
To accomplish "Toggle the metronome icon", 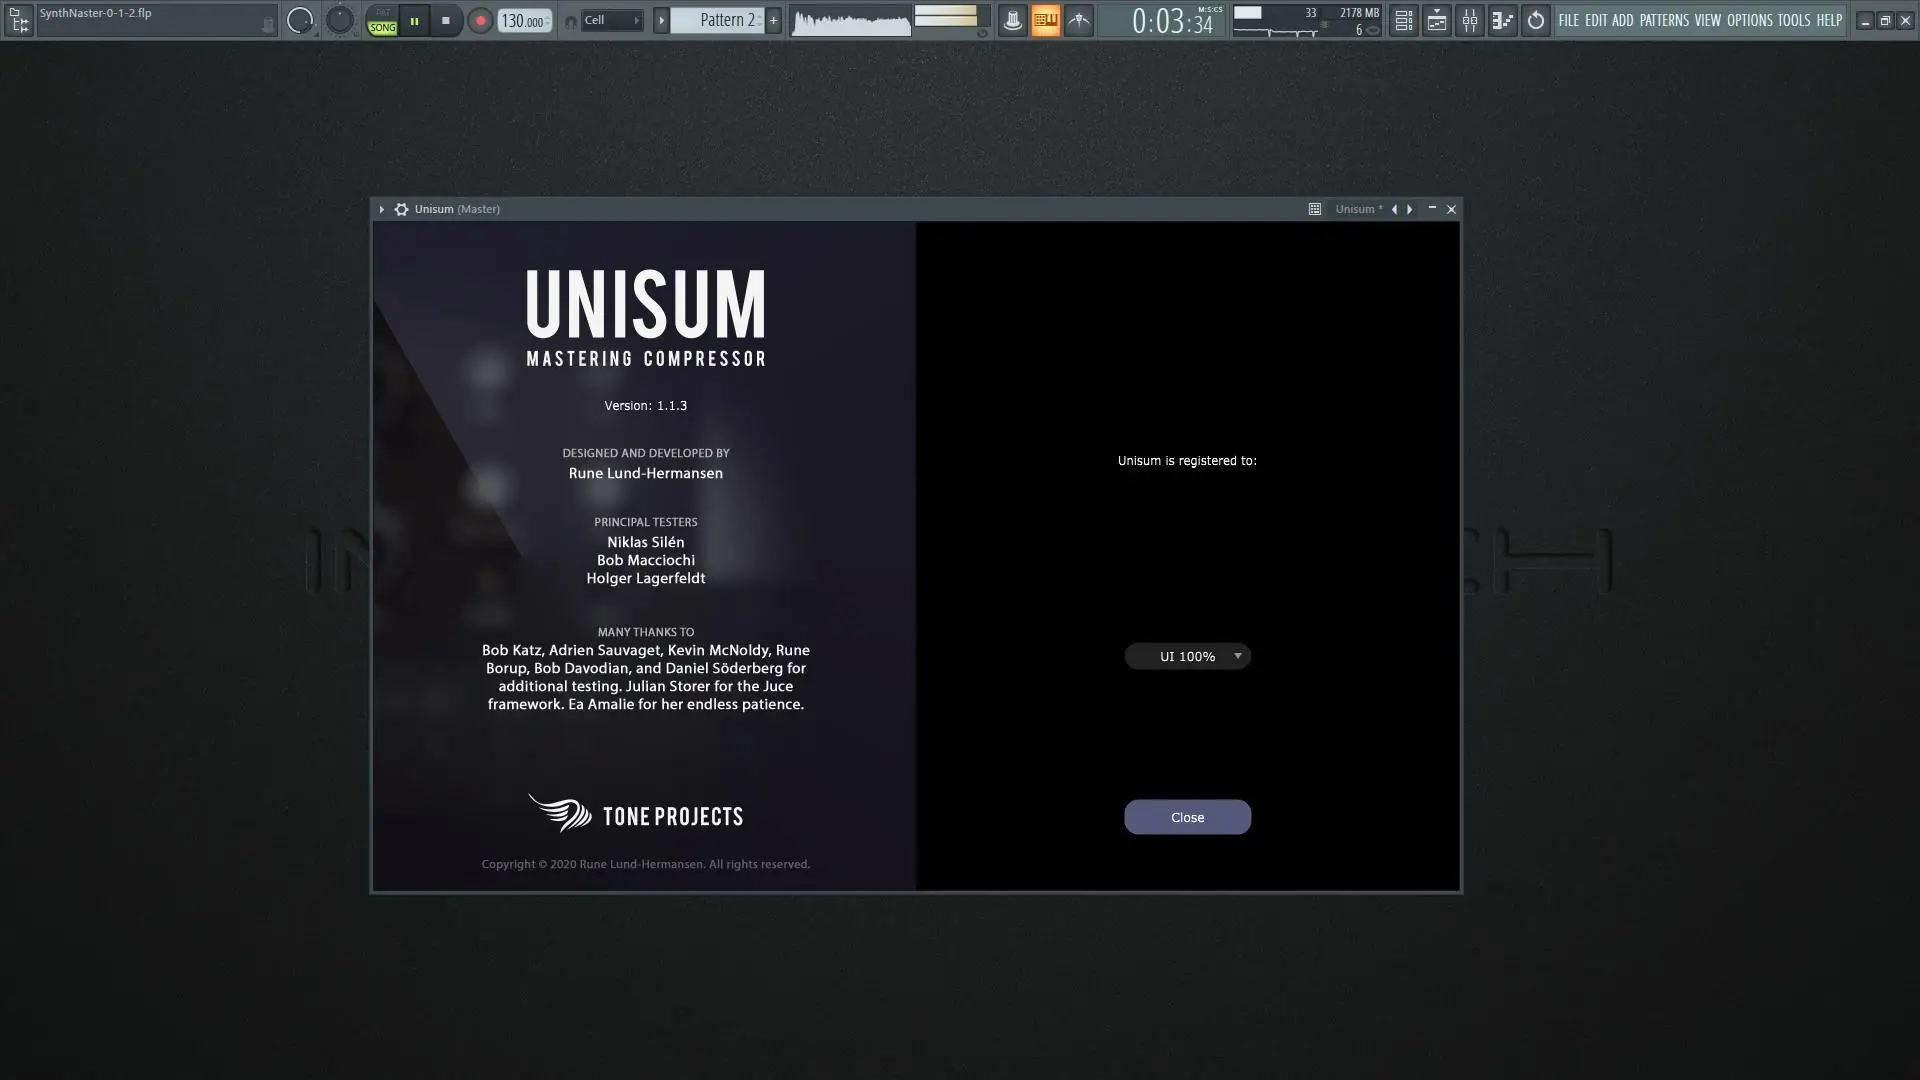I will 1013,20.
